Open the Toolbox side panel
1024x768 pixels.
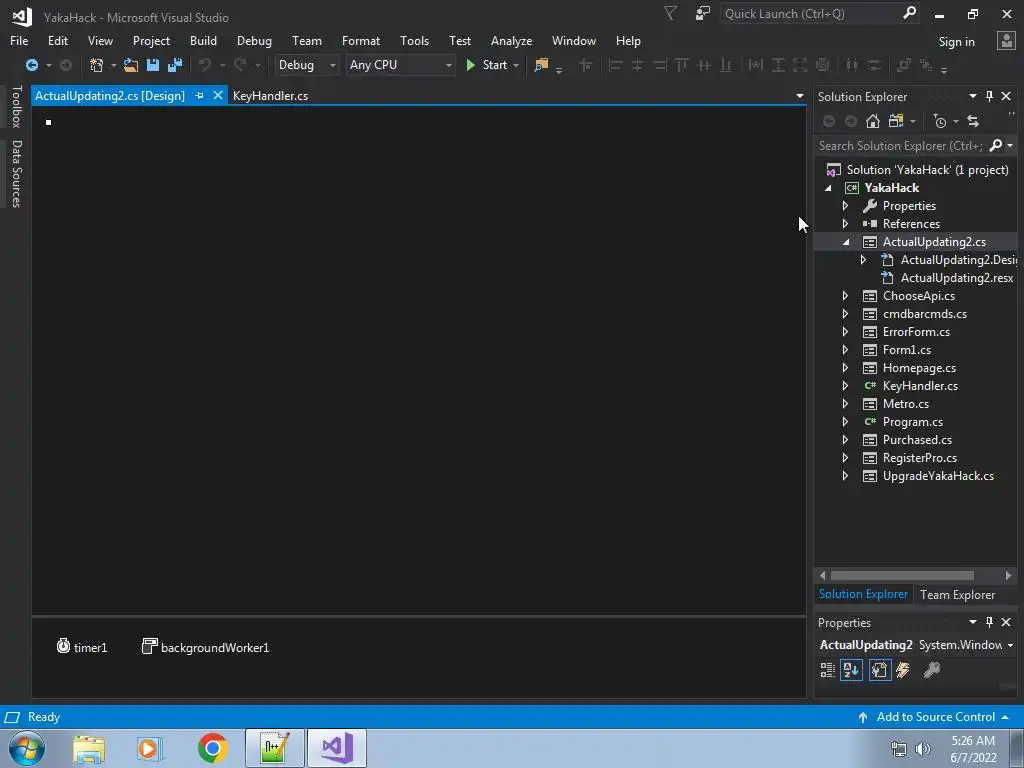[x=16, y=106]
